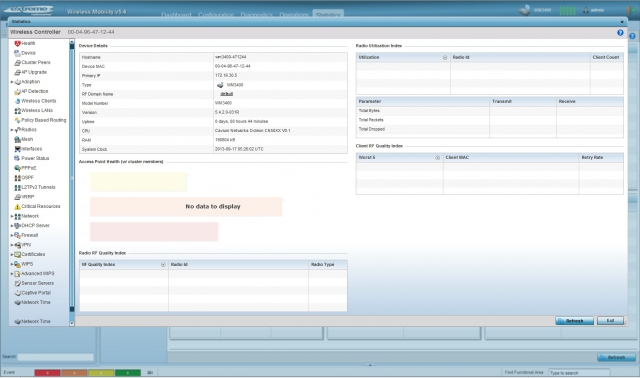Click the Client MAC column header
640x378 pixels.
pos(511,158)
